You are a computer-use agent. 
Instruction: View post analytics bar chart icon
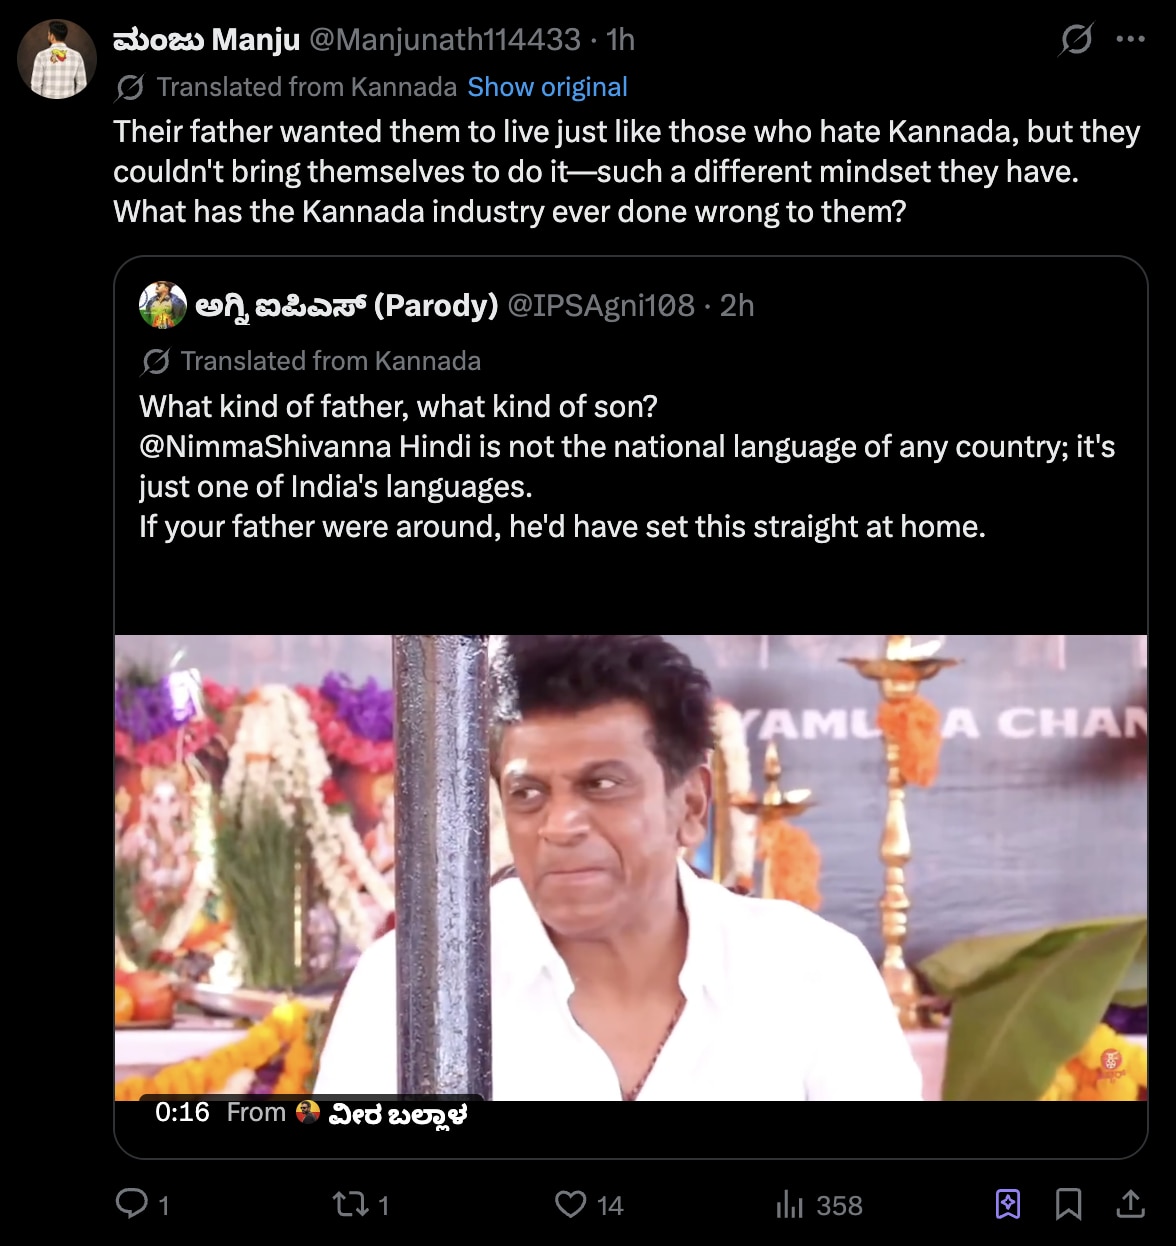tap(790, 1204)
